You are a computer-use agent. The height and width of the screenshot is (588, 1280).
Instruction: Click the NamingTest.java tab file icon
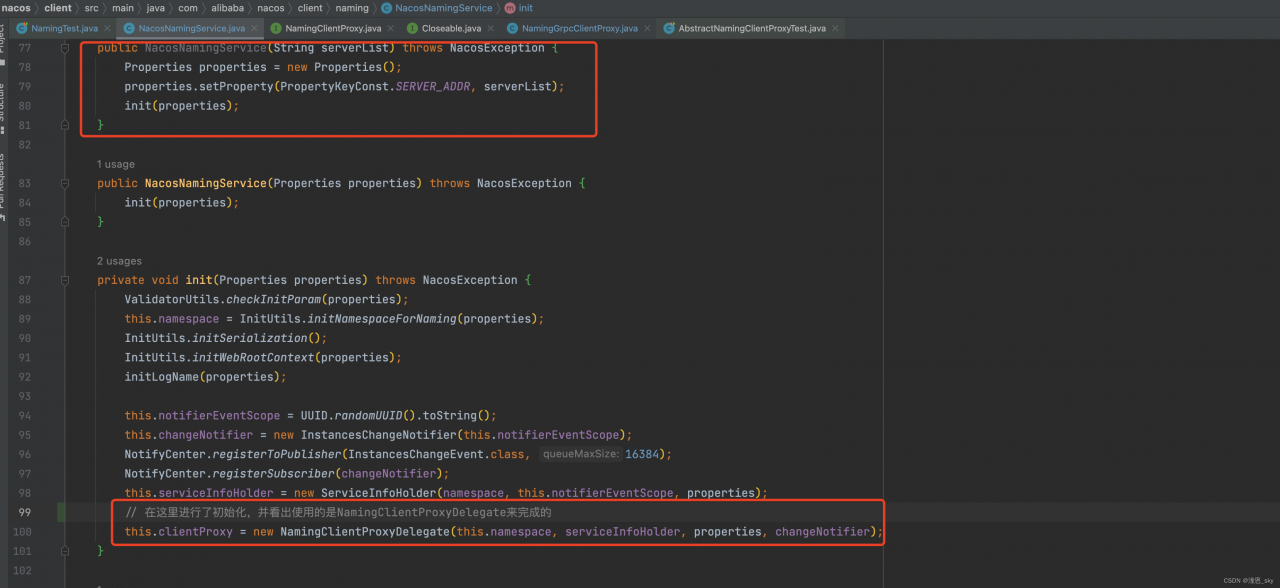click(22, 28)
